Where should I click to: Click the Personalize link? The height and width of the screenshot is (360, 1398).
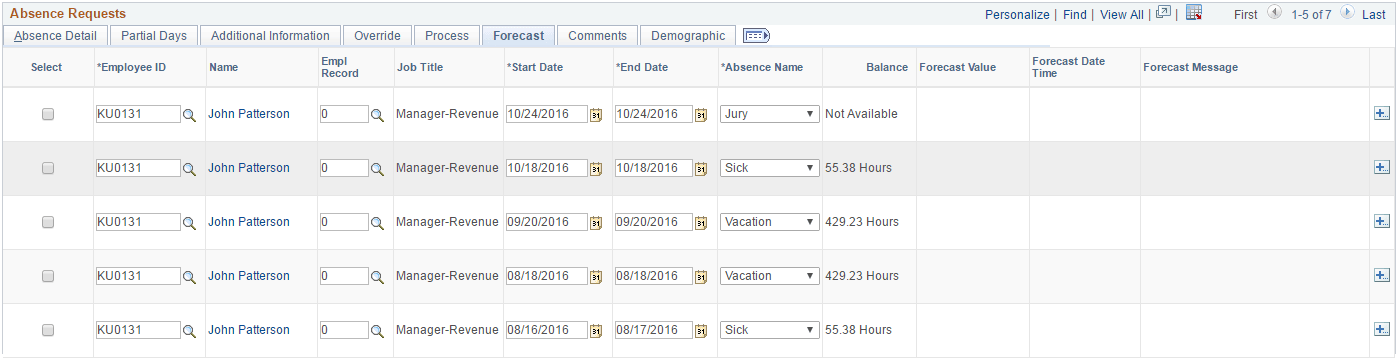pos(1017,15)
